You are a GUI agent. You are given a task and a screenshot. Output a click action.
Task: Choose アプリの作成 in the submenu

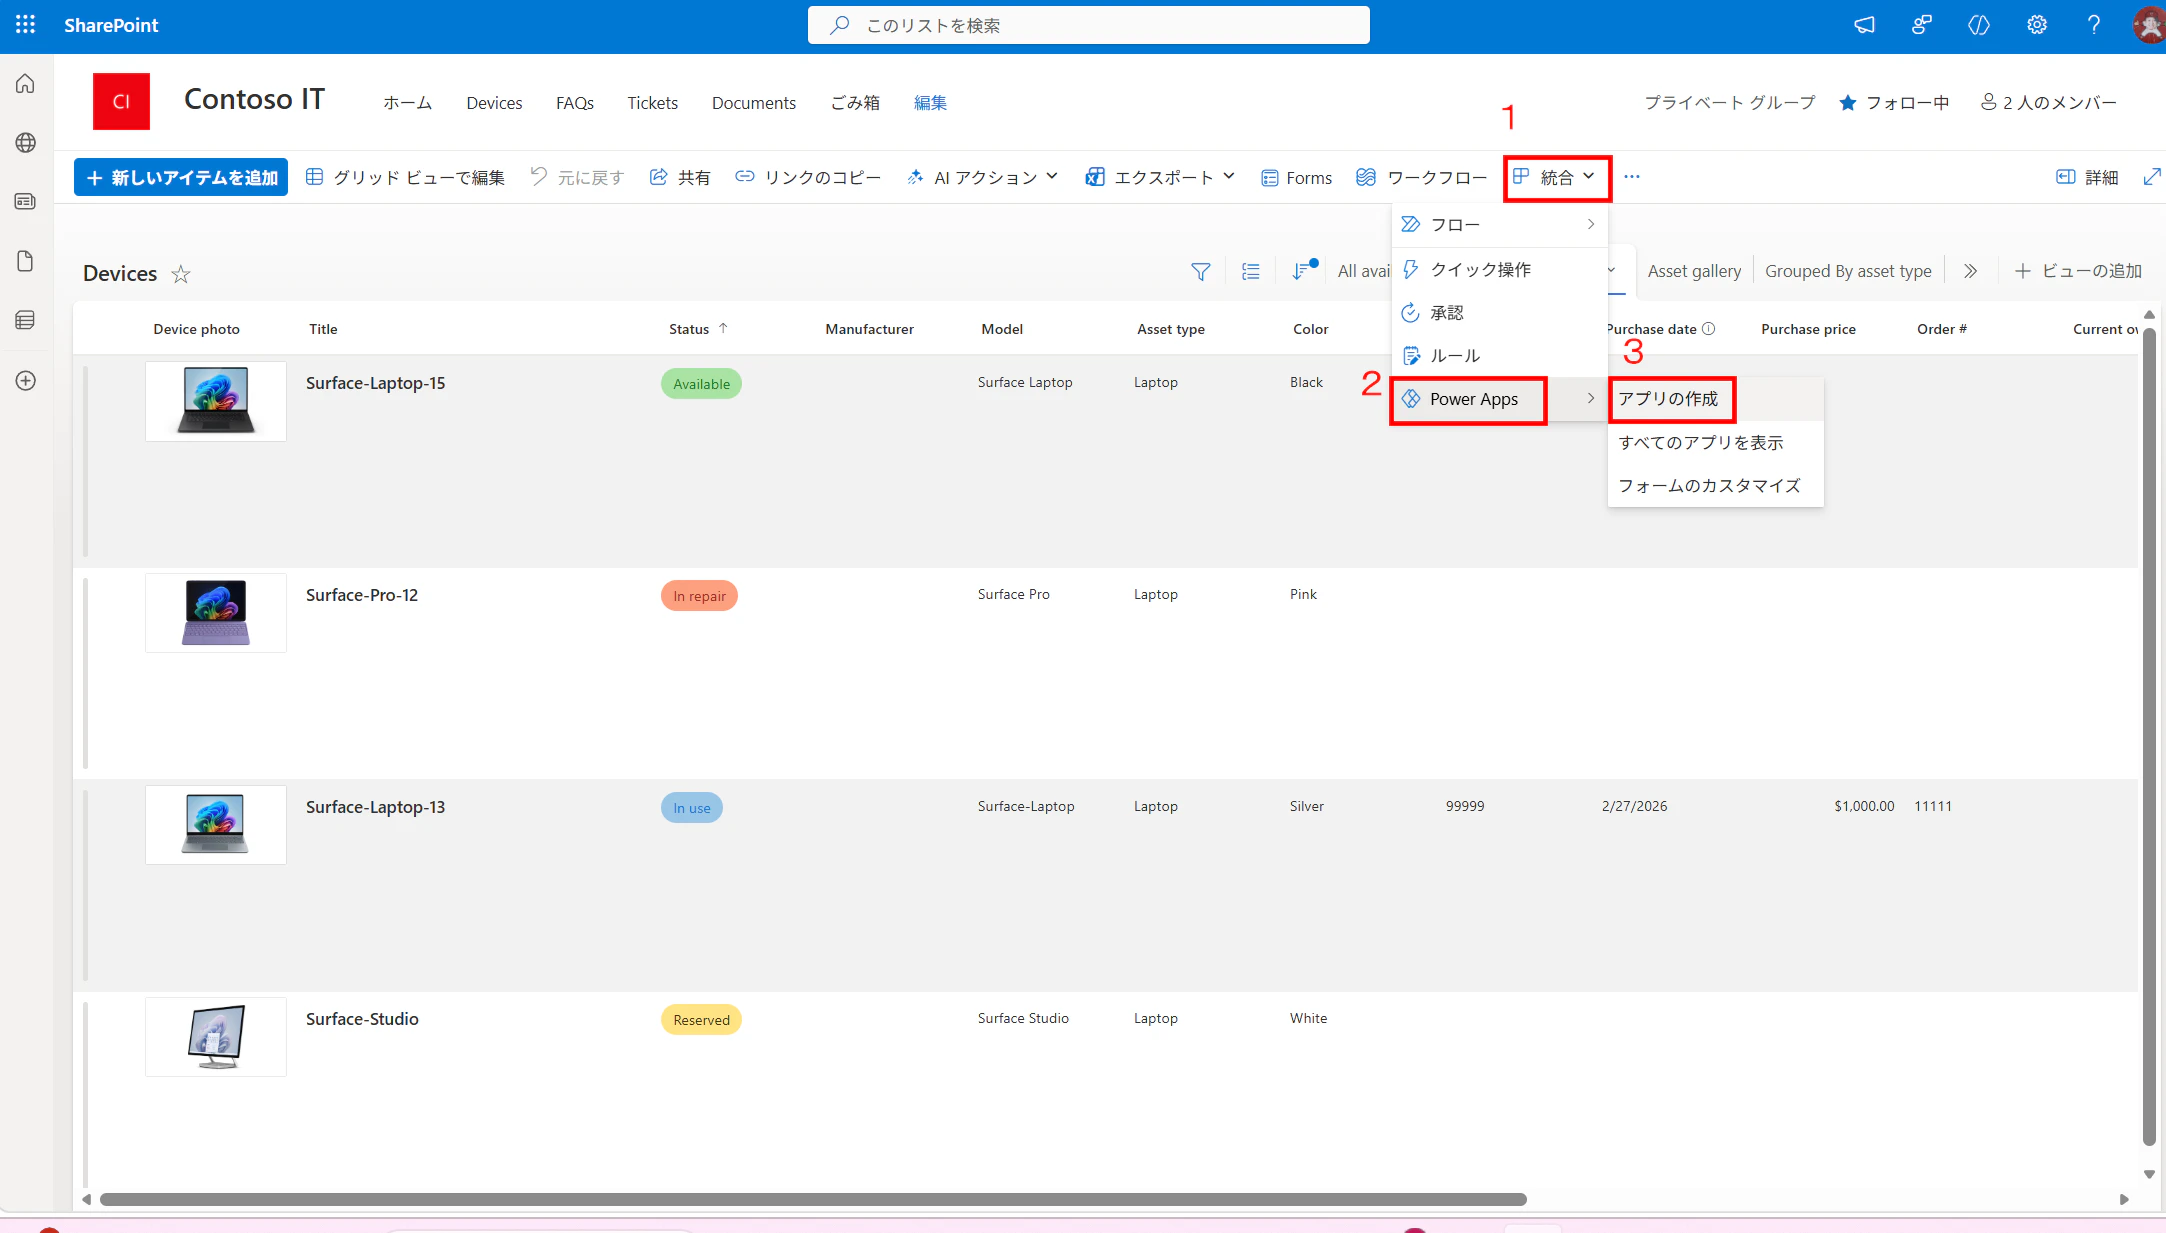(x=1715, y=399)
